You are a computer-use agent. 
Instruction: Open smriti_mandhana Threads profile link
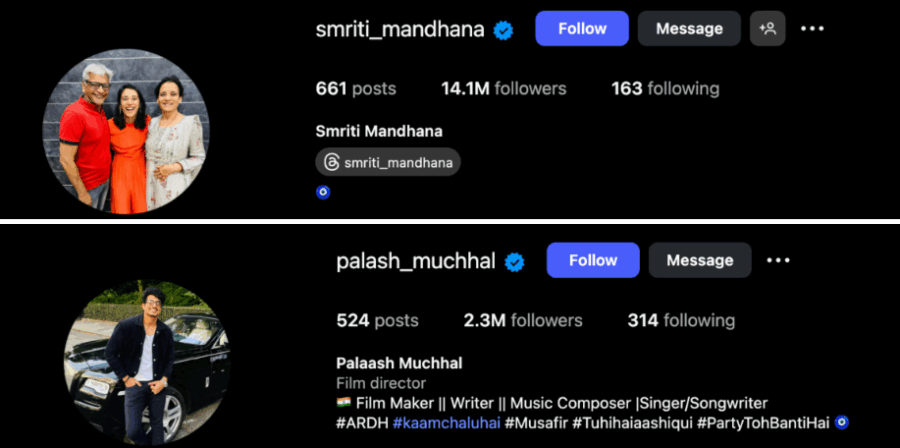(x=388, y=163)
